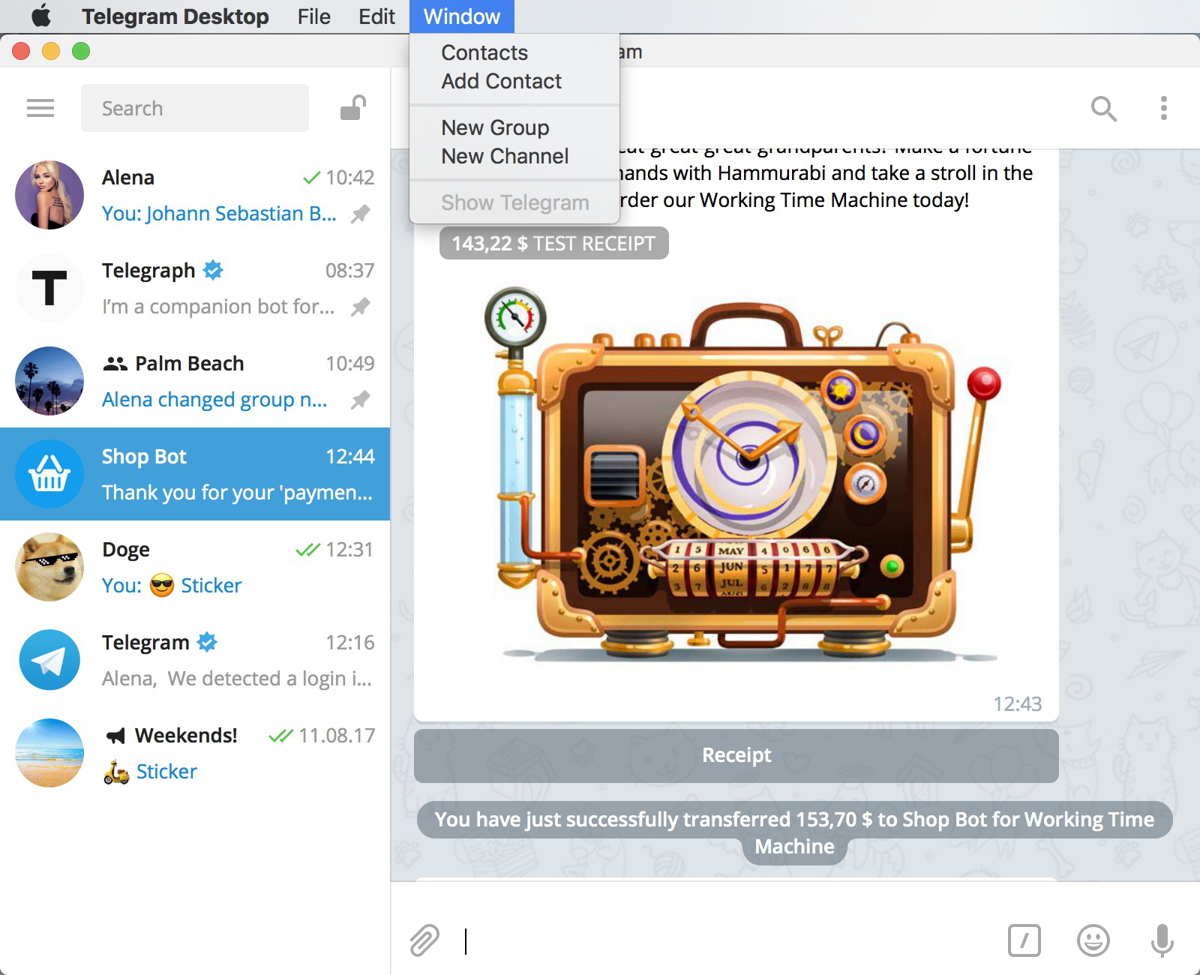Open the emoji smiley picker
Viewport: 1200px width, 975px height.
1093,940
